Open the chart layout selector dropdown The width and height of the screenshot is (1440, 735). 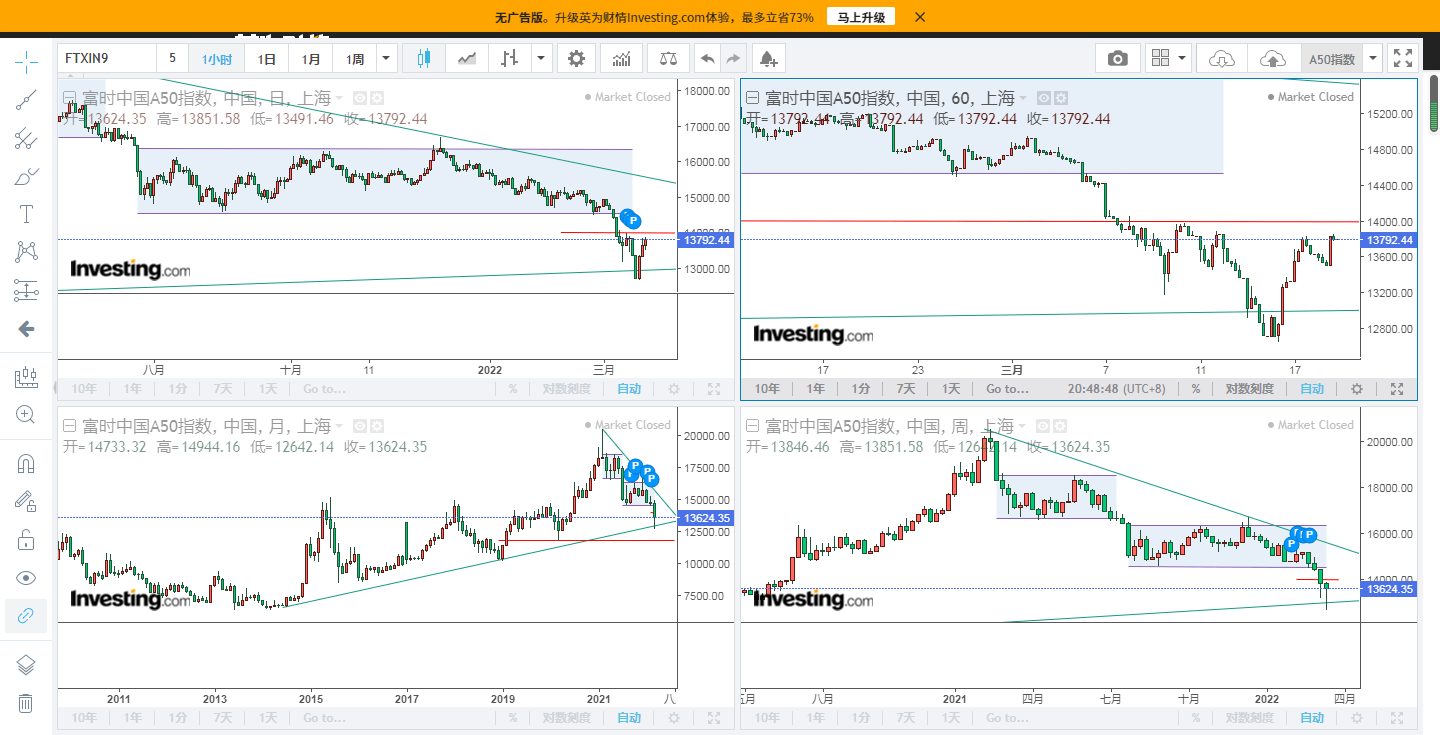coord(1169,59)
